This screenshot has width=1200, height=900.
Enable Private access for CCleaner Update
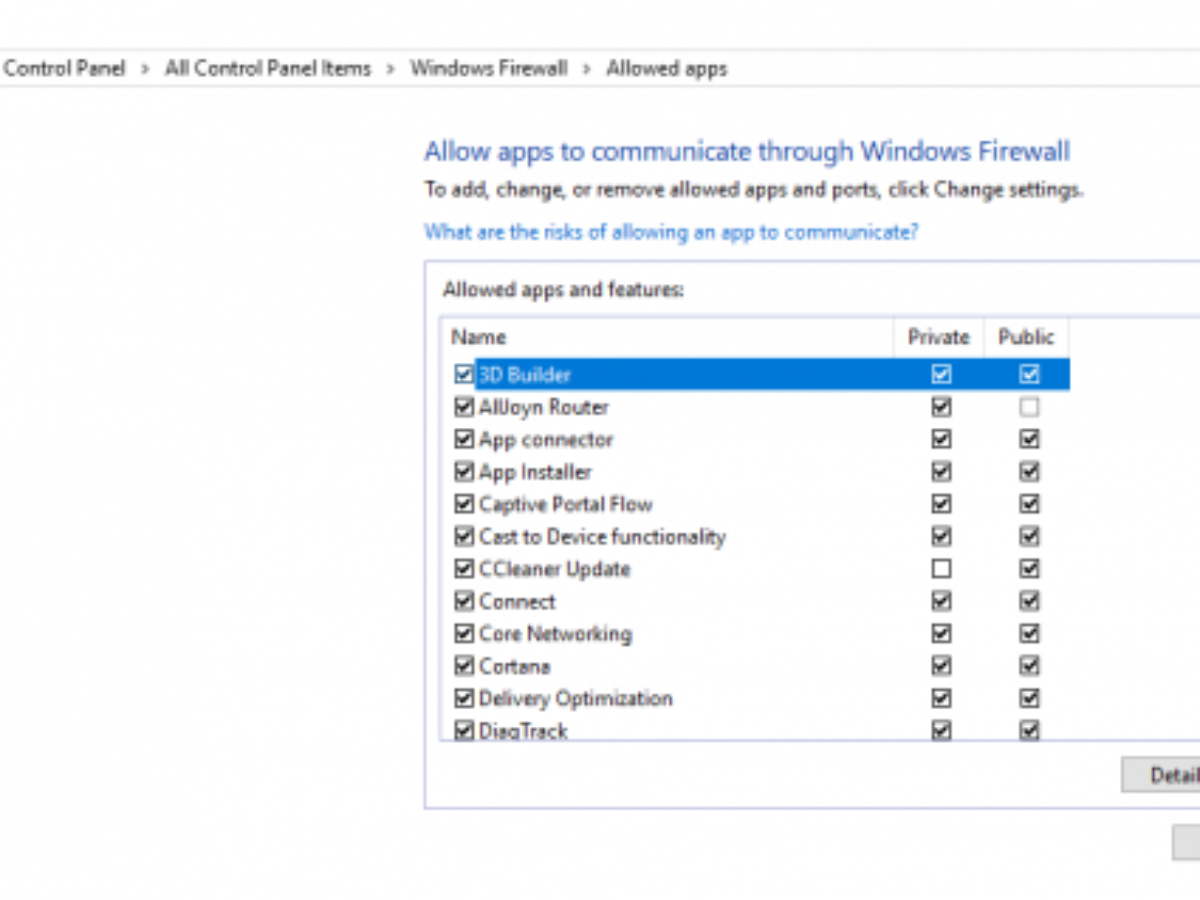click(941, 569)
